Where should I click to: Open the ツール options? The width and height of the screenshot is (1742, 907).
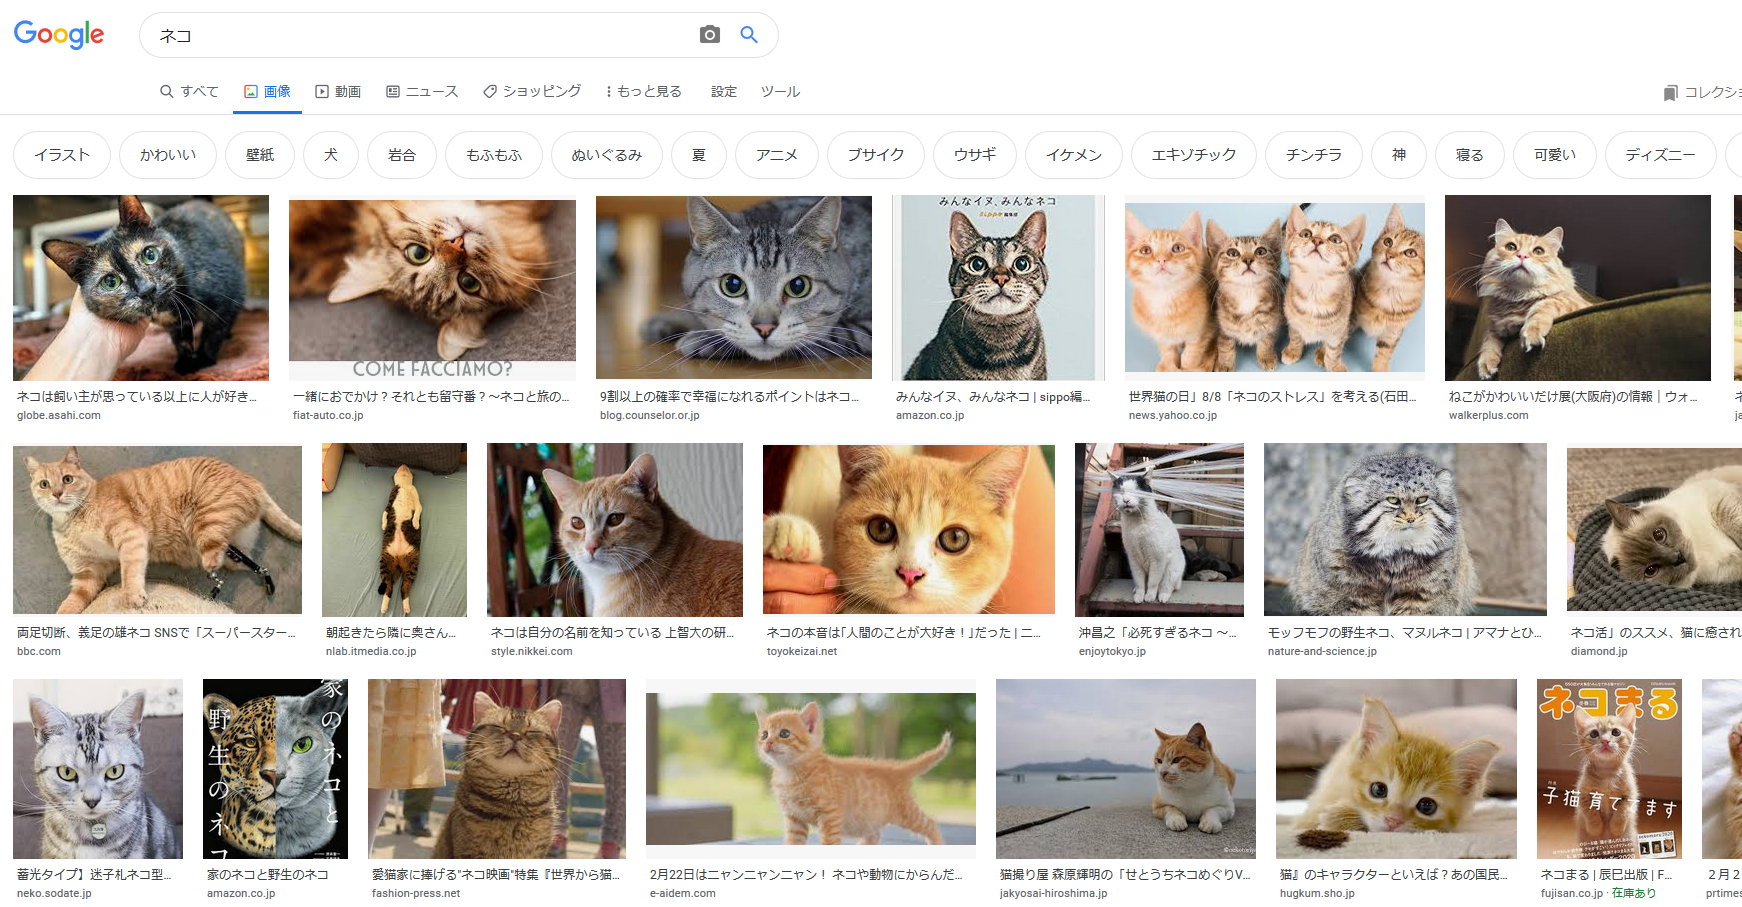780,91
